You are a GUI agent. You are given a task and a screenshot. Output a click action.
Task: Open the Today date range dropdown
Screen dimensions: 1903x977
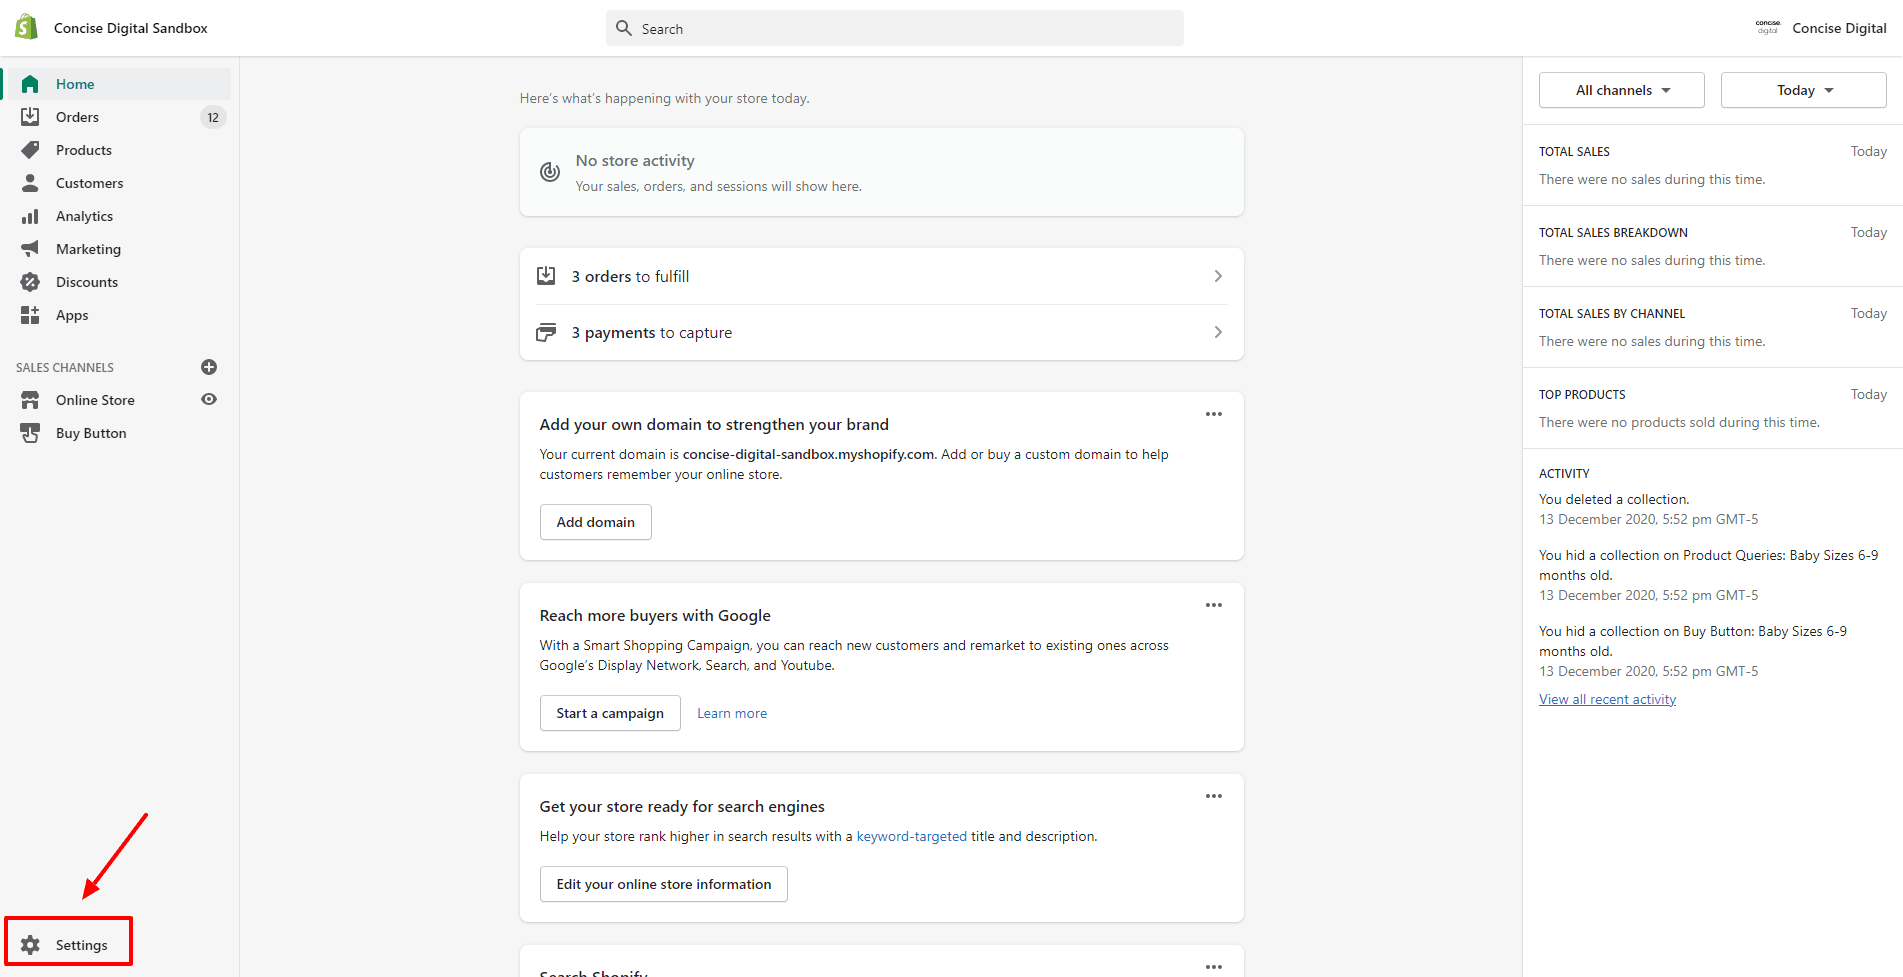(1802, 90)
